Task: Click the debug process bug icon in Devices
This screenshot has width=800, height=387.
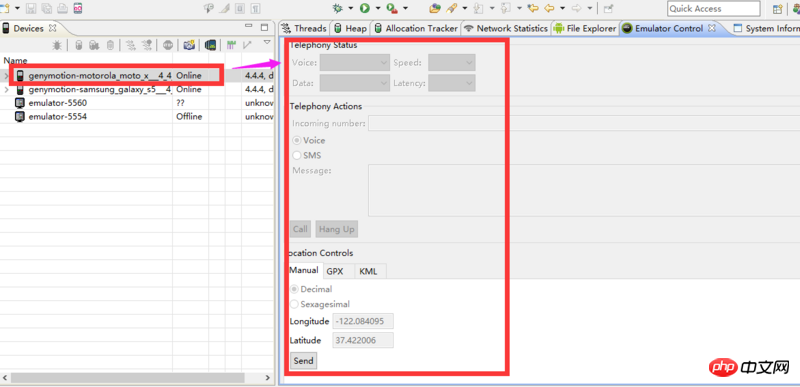Action: (57, 45)
